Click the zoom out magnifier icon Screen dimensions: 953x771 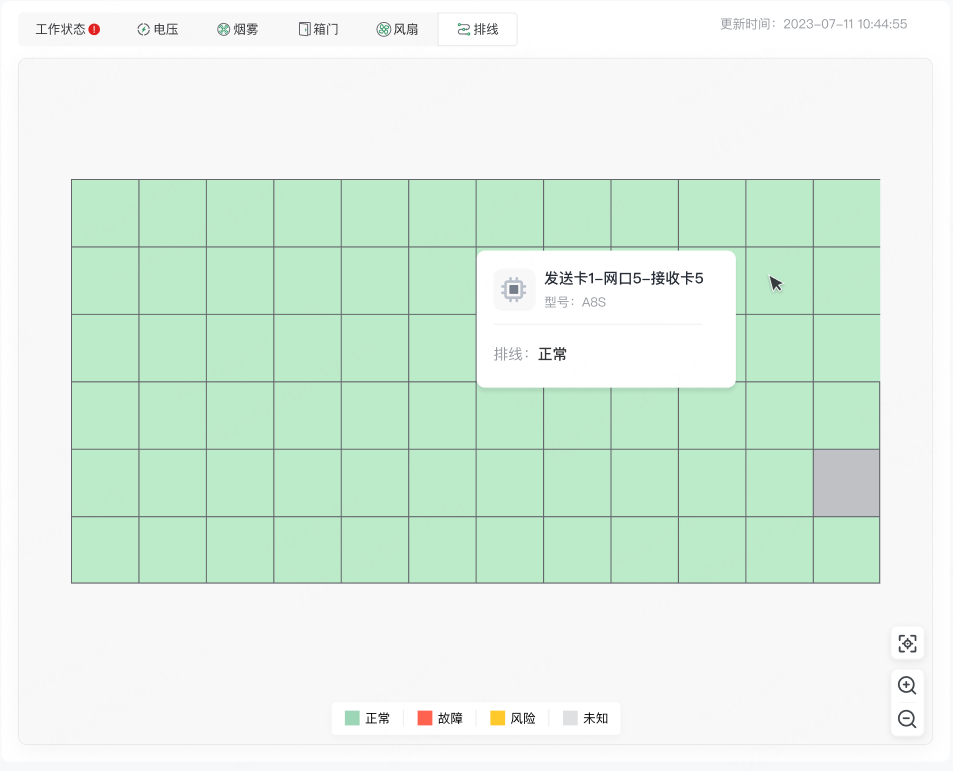(907, 719)
